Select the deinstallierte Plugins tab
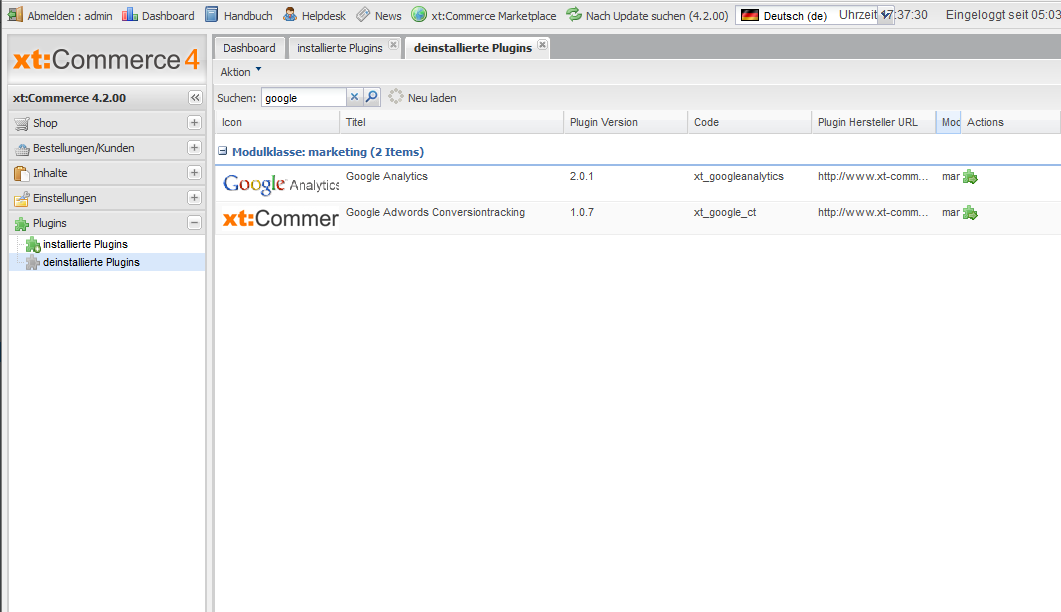Image resolution: width=1061 pixels, height=612 pixels. (473, 48)
